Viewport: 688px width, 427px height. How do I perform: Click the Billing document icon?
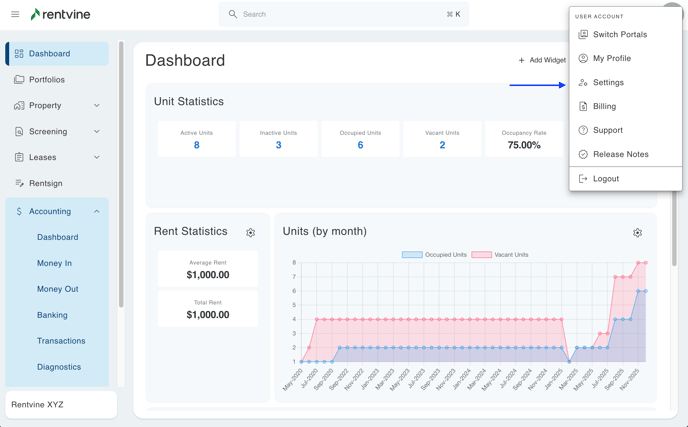coord(583,106)
